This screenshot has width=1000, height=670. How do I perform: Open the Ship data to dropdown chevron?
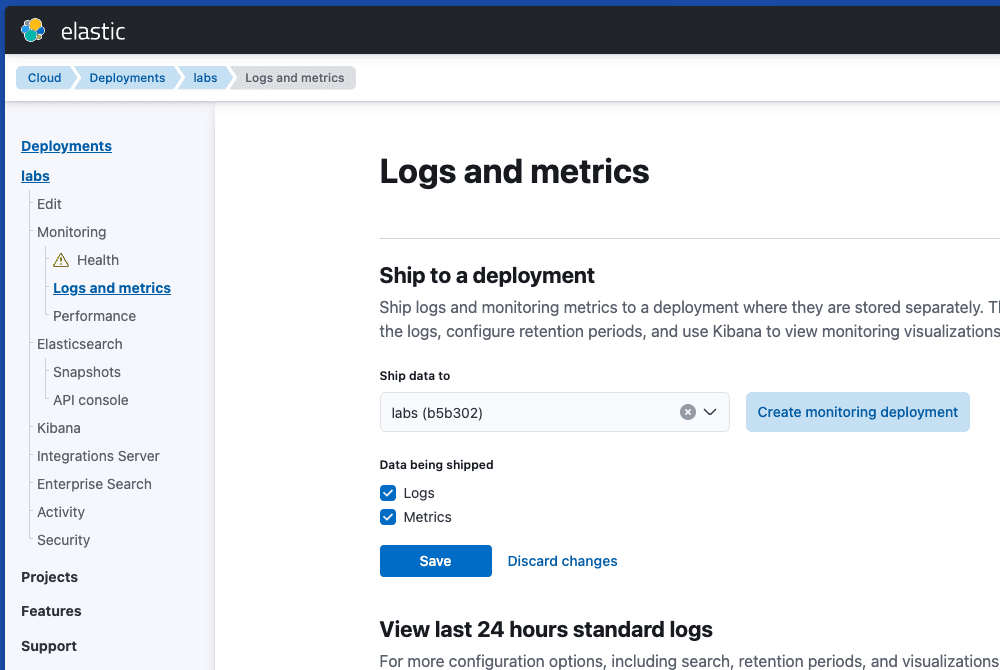click(x=711, y=411)
